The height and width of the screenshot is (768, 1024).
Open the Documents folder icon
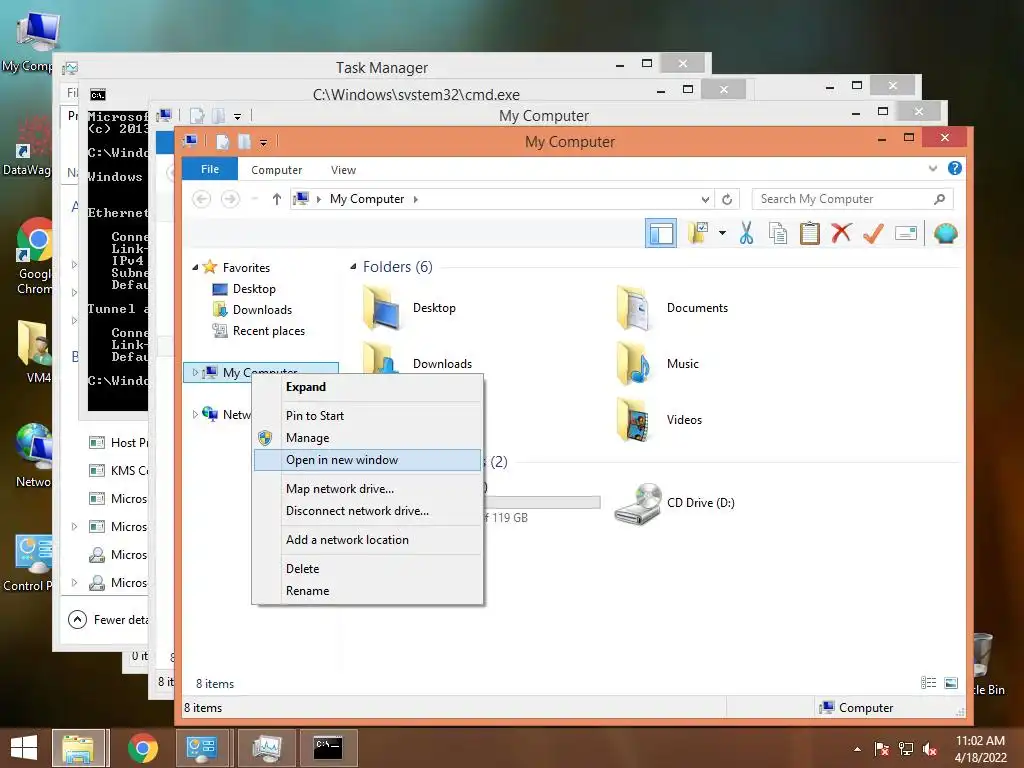coord(633,308)
